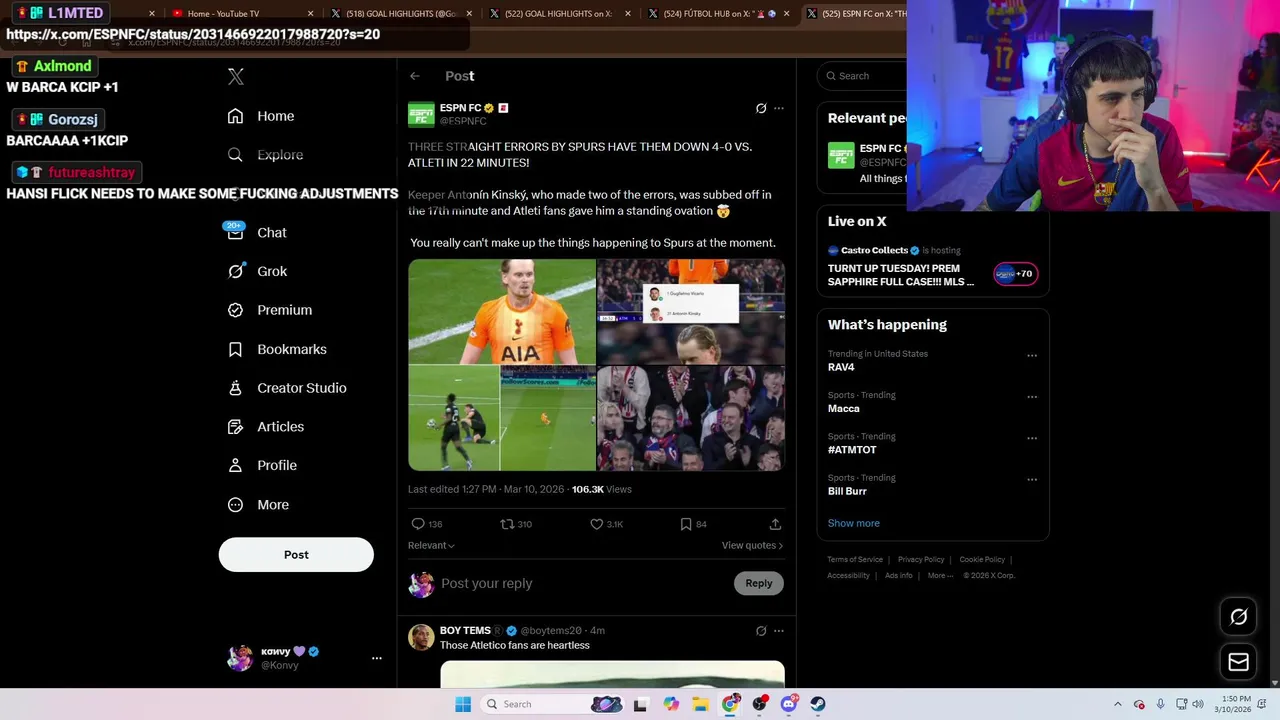Open options dots for Macca trend
Image resolution: width=1280 pixels, height=720 pixels.
pyautogui.click(x=1032, y=397)
